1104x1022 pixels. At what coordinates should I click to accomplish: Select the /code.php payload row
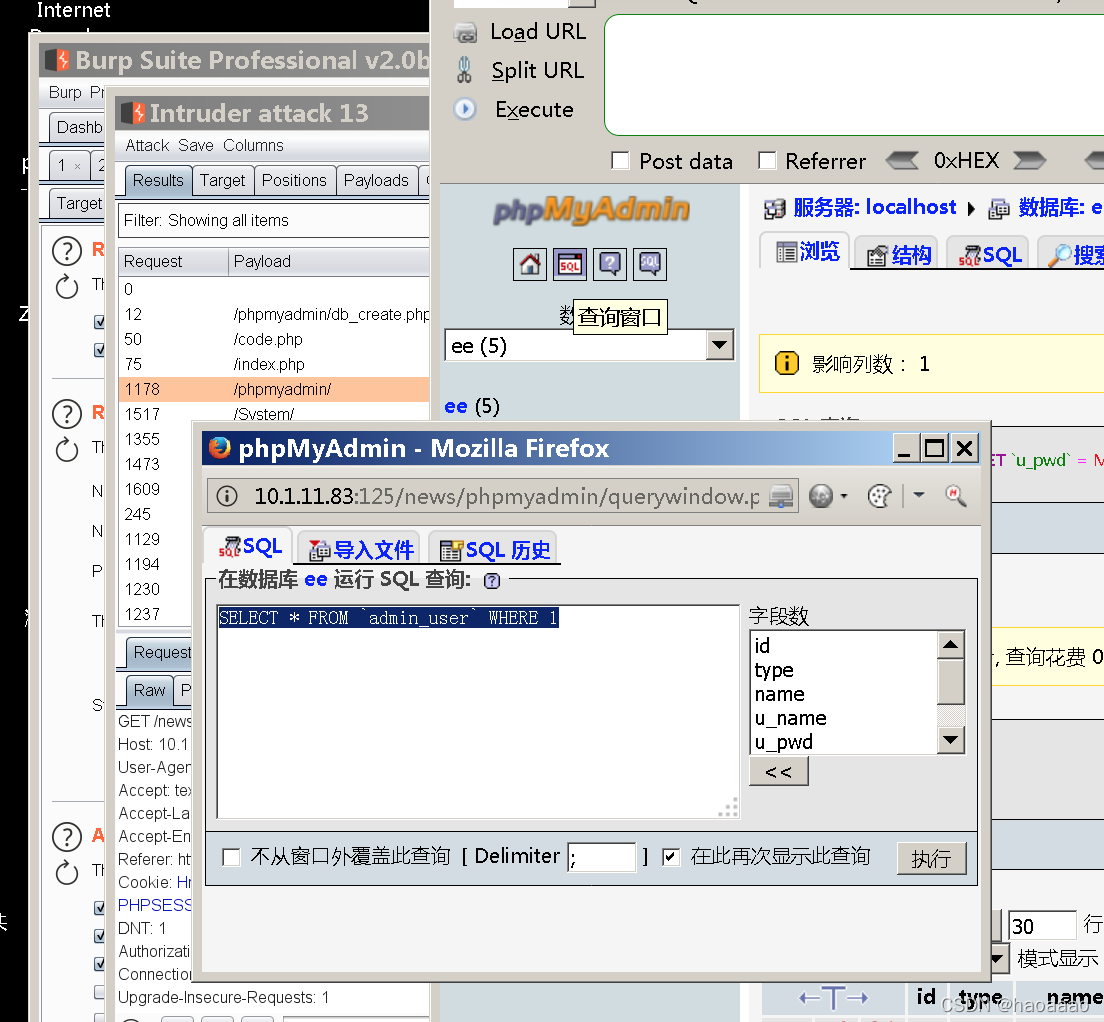pyautogui.click(x=274, y=339)
